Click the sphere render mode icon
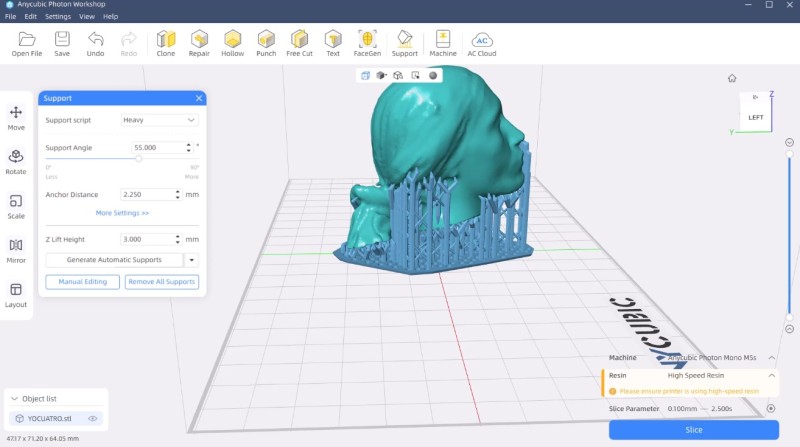 coord(433,76)
